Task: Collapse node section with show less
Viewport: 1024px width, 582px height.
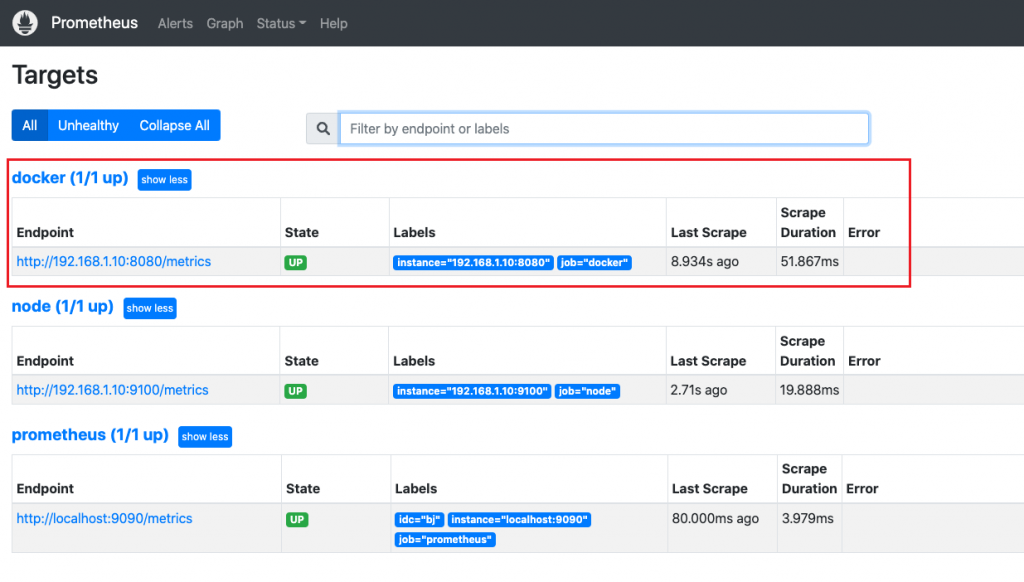Action: (150, 308)
